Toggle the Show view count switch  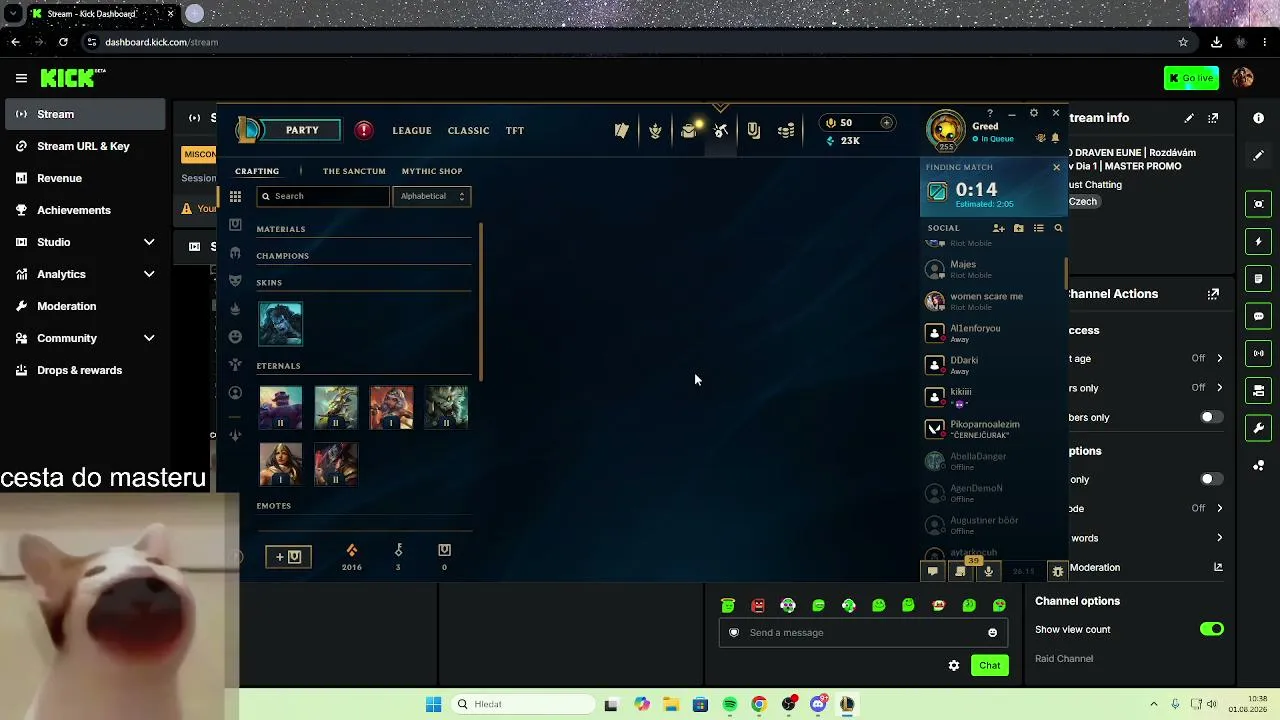point(1211,630)
